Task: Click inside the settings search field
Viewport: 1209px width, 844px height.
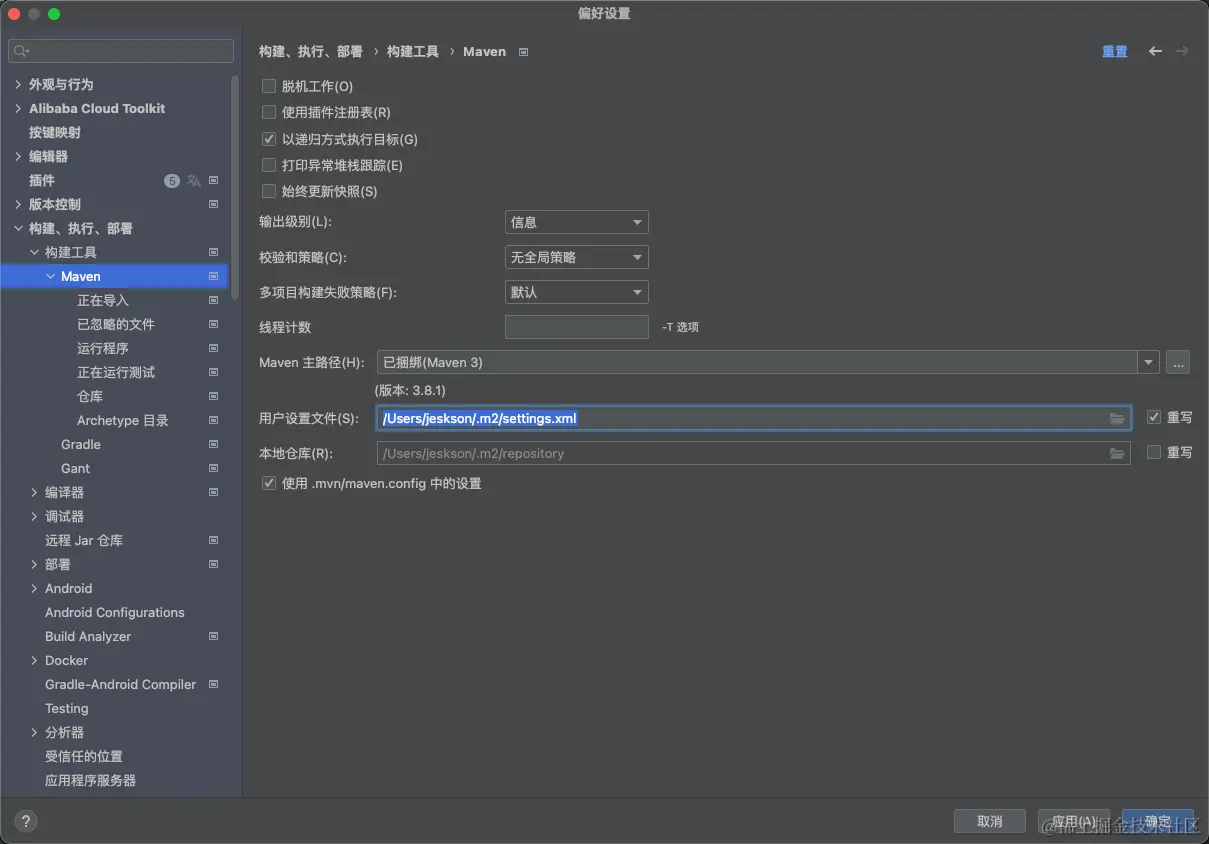Action: coord(121,51)
